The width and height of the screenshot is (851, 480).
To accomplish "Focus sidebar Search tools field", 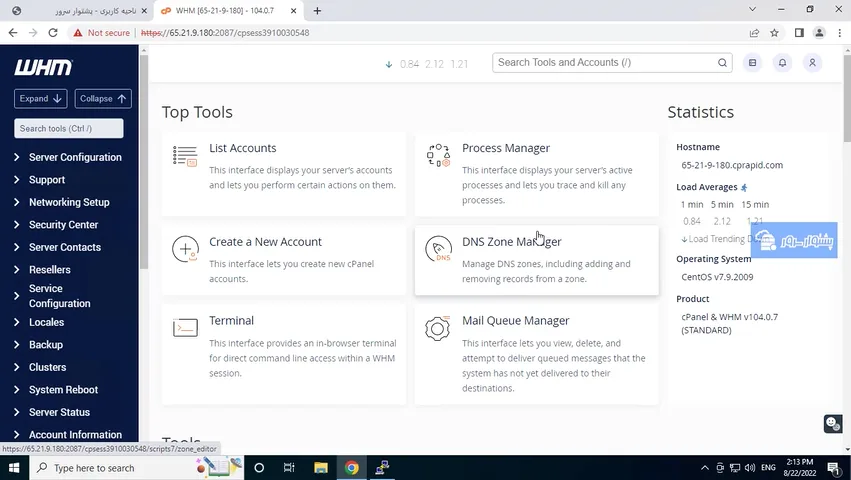I will click(x=69, y=129).
